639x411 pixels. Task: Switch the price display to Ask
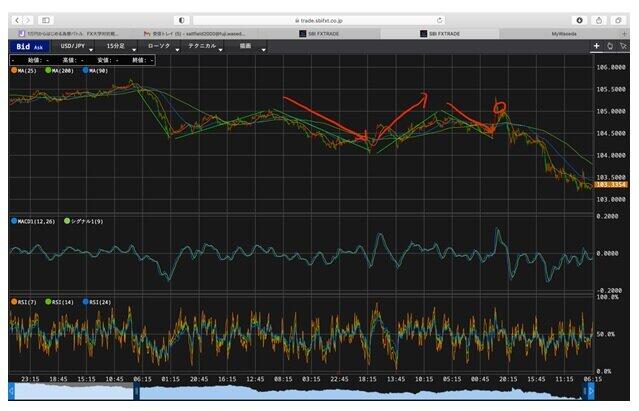click(38, 46)
